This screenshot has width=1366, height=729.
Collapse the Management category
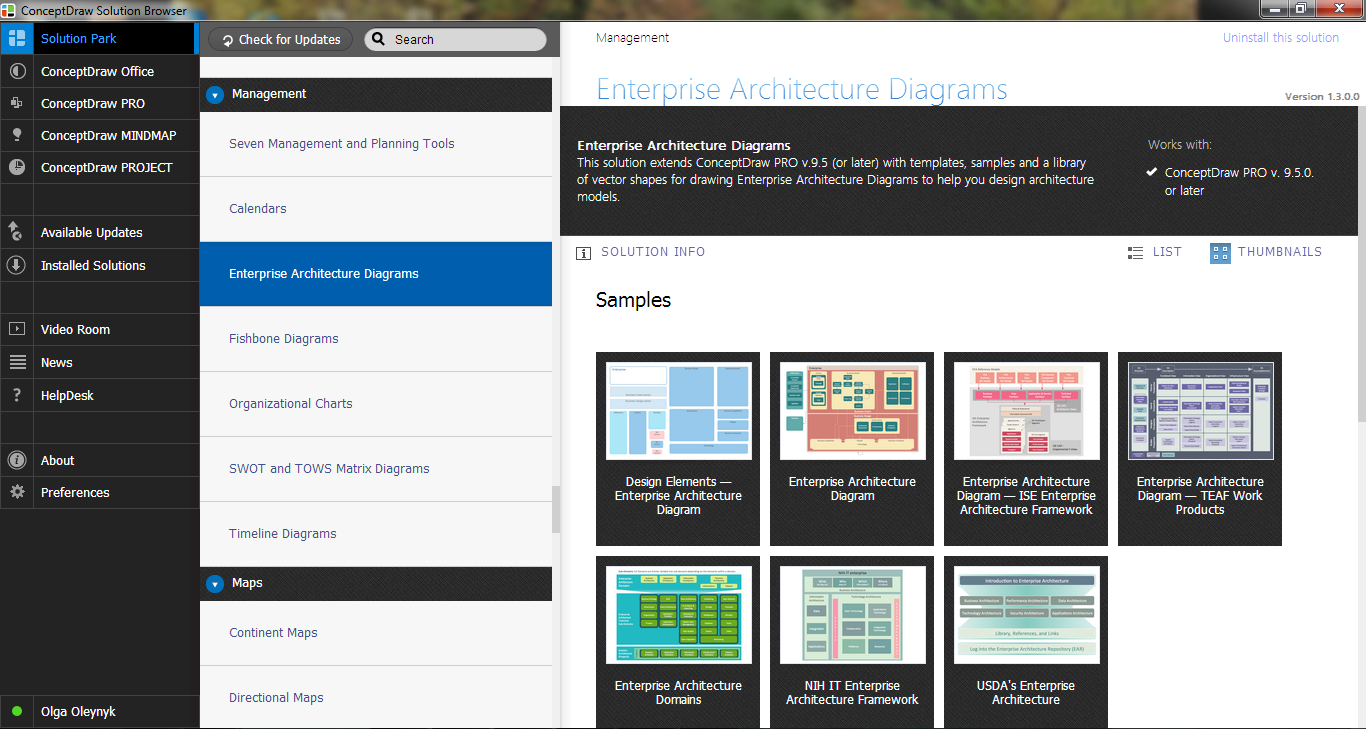215,95
